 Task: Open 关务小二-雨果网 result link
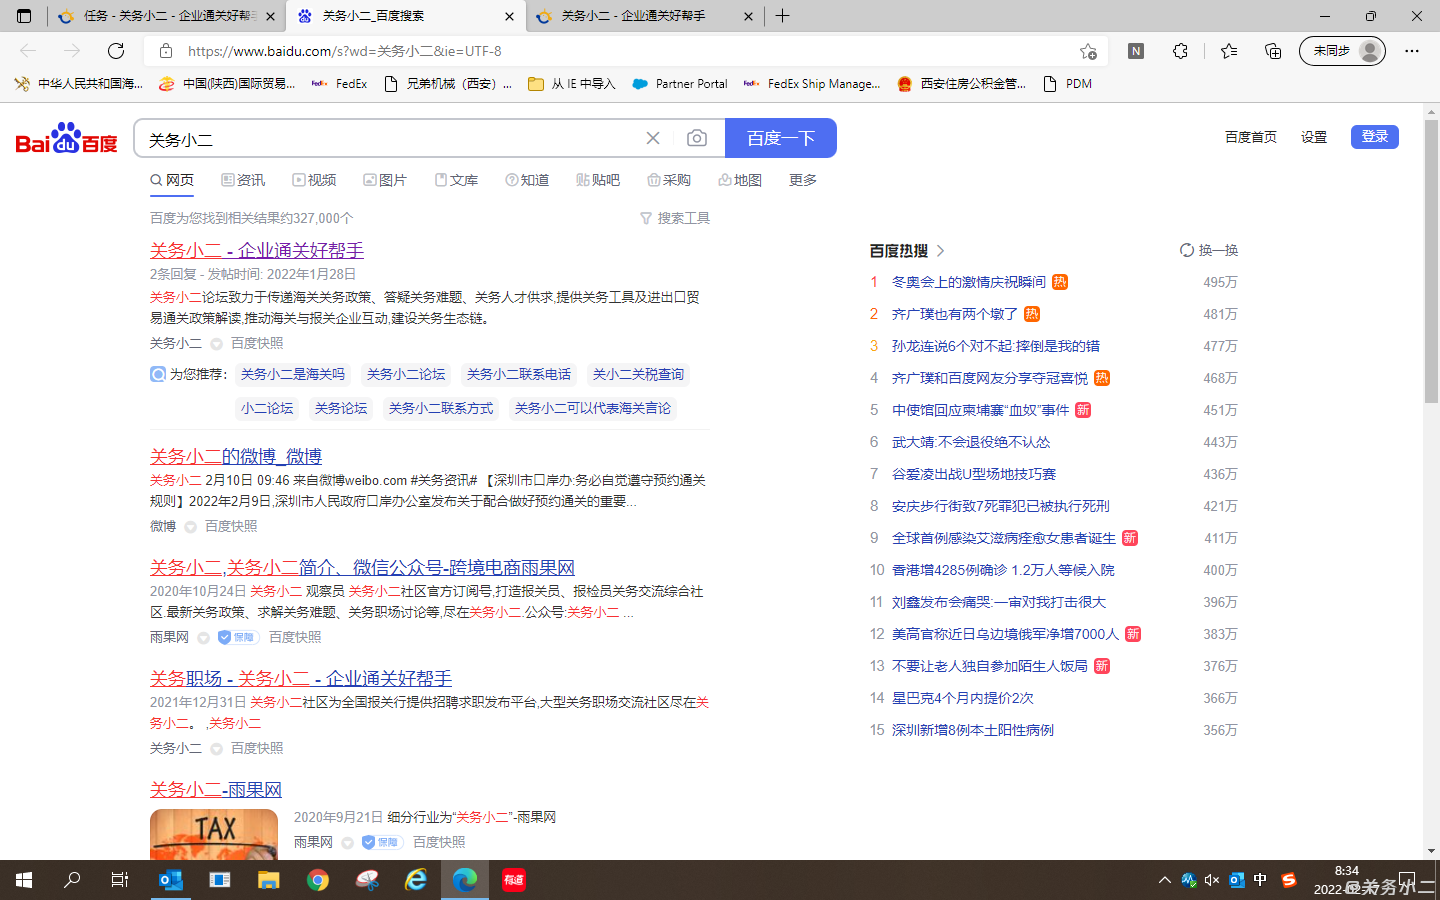coord(216,789)
